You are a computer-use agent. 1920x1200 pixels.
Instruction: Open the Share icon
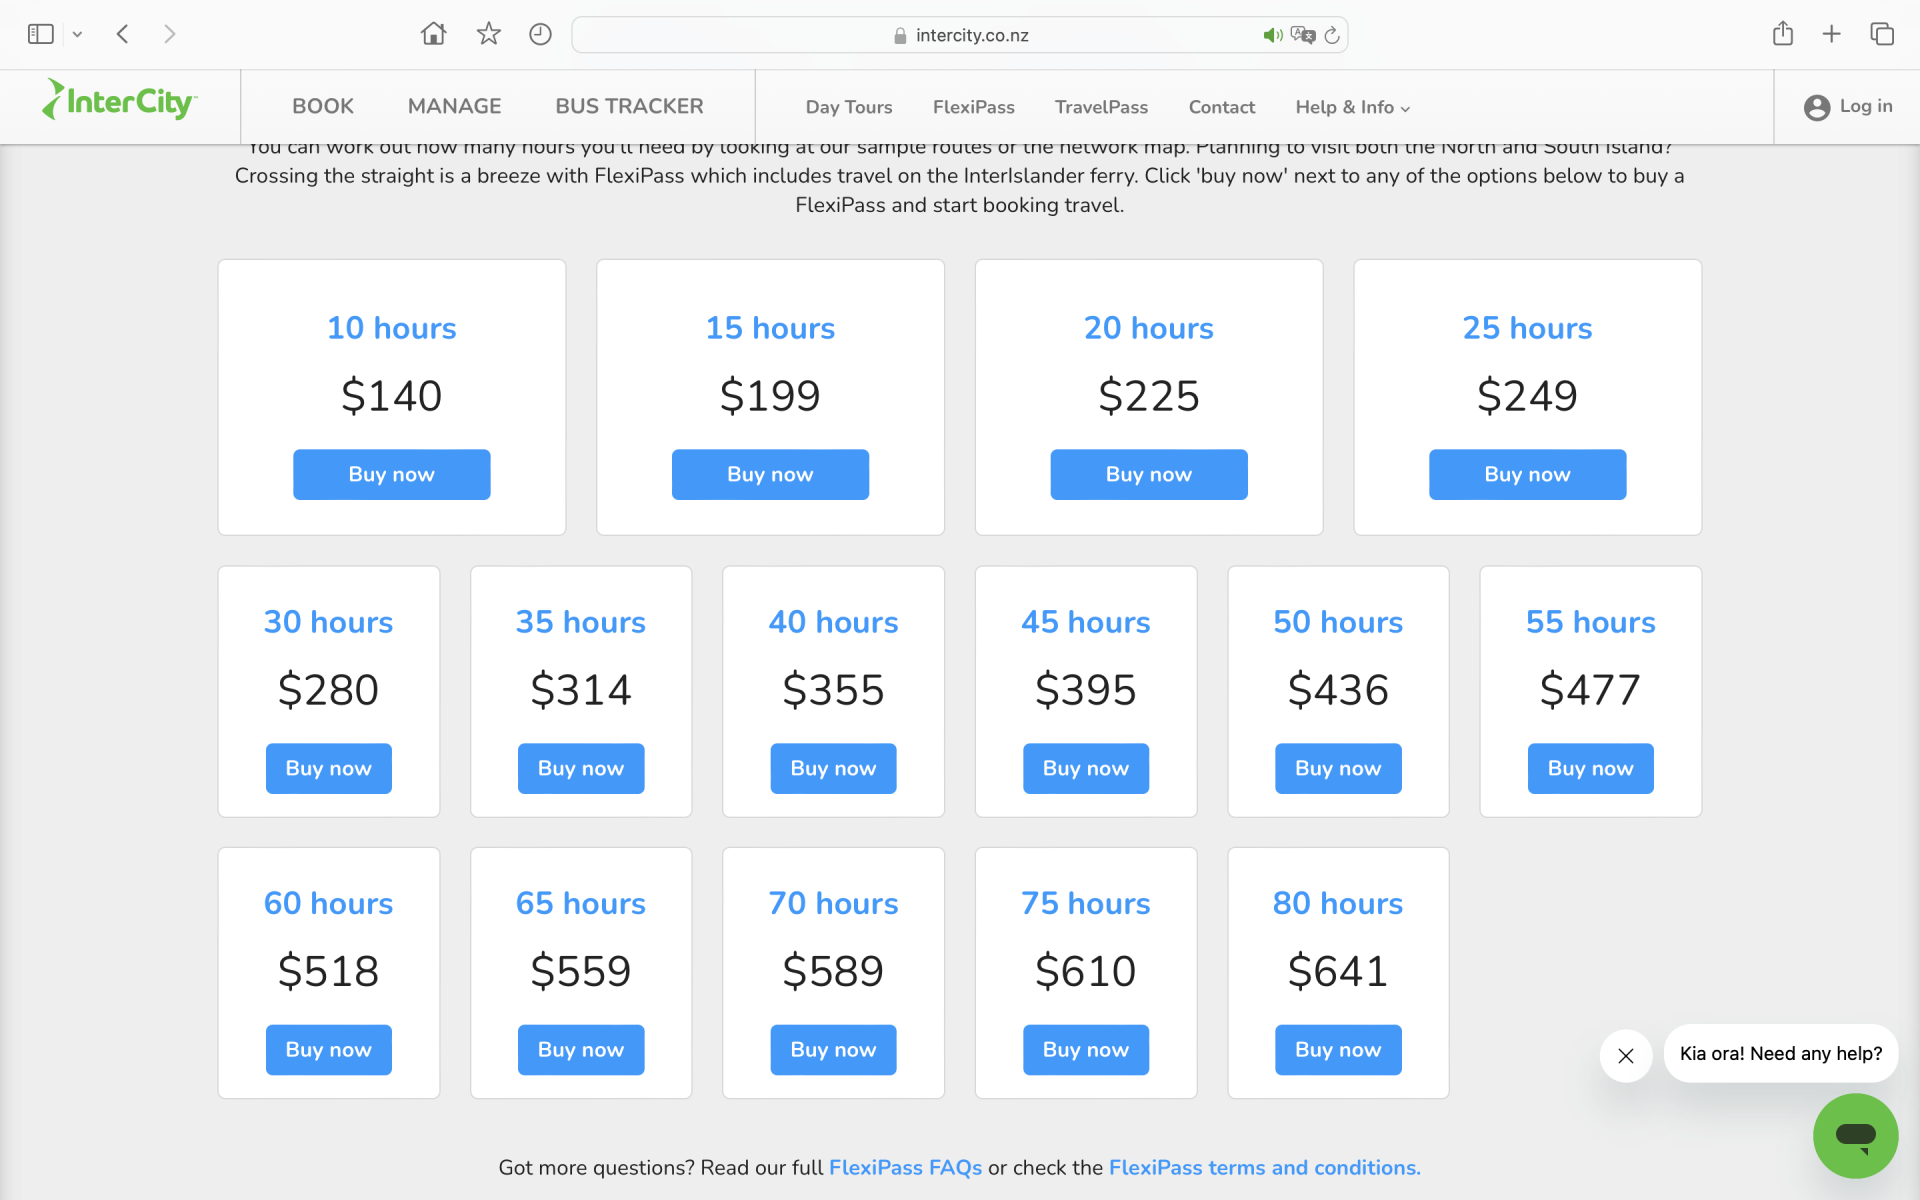coord(1783,34)
